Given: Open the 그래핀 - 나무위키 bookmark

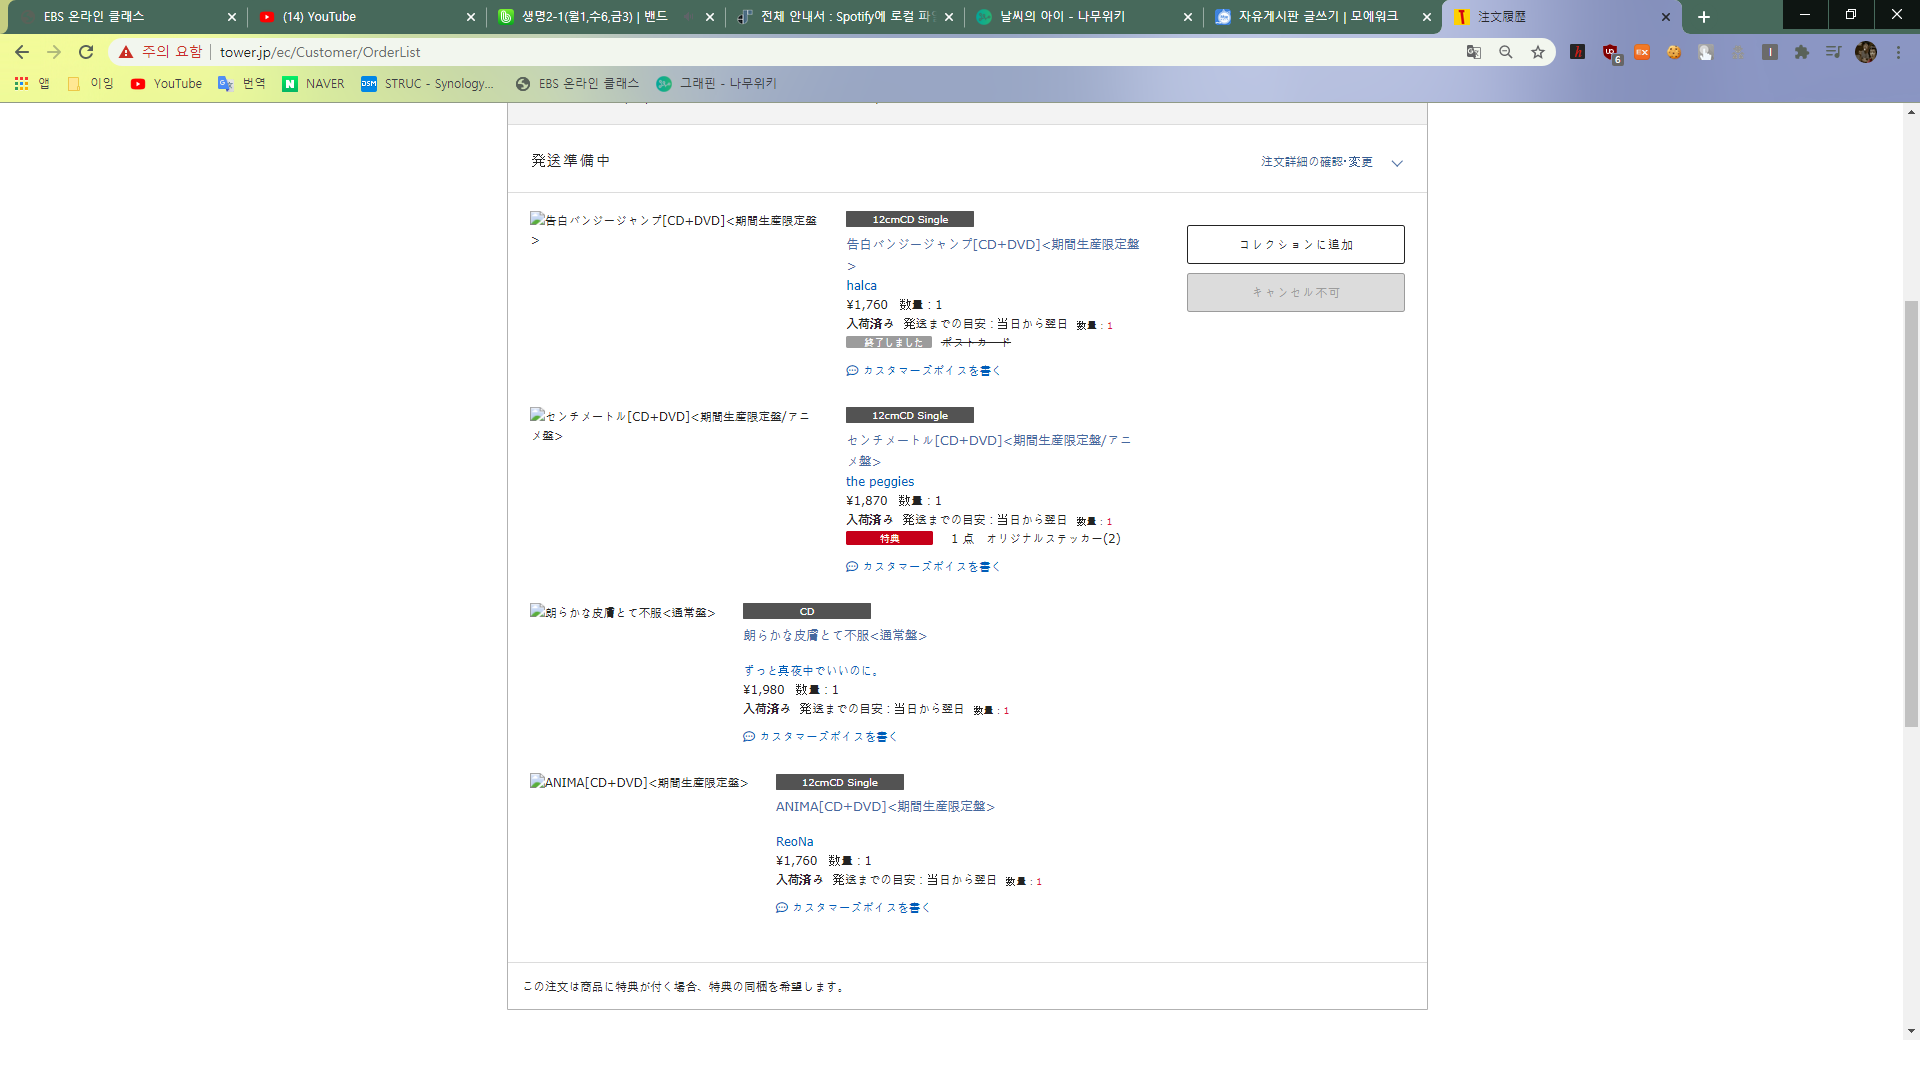Looking at the screenshot, I should (x=717, y=84).
